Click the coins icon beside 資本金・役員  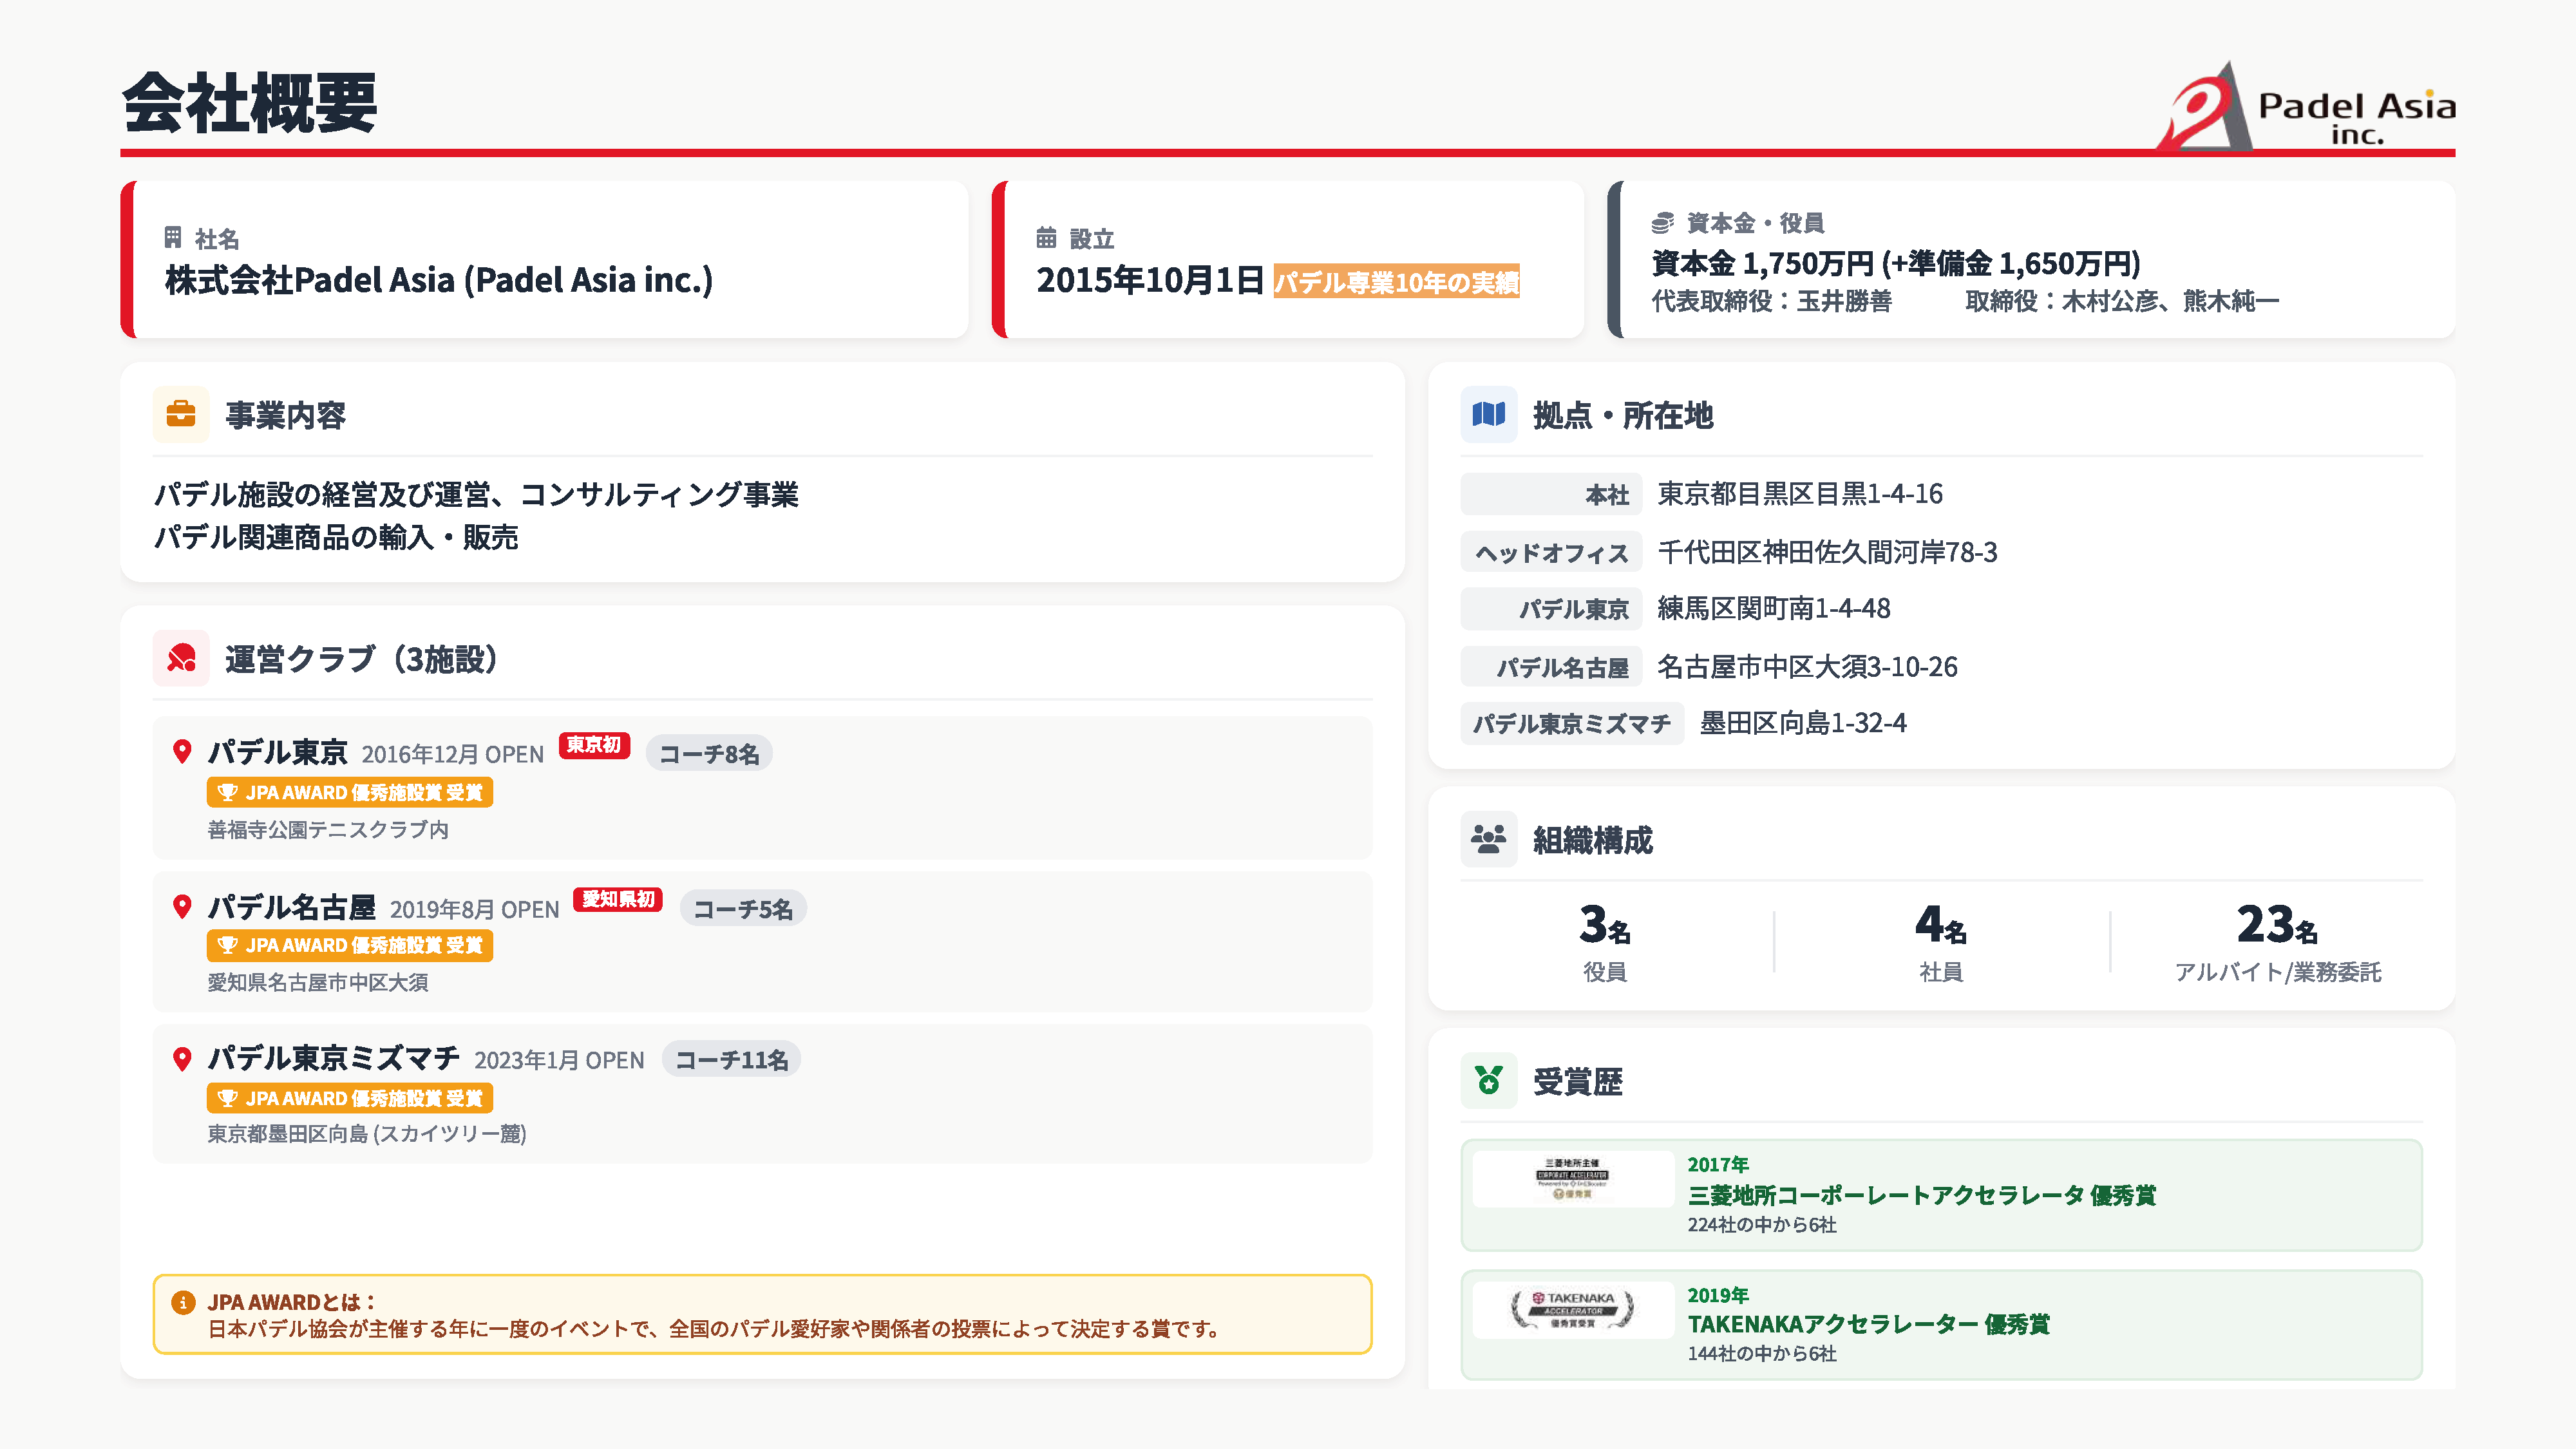coord(1662,222)
